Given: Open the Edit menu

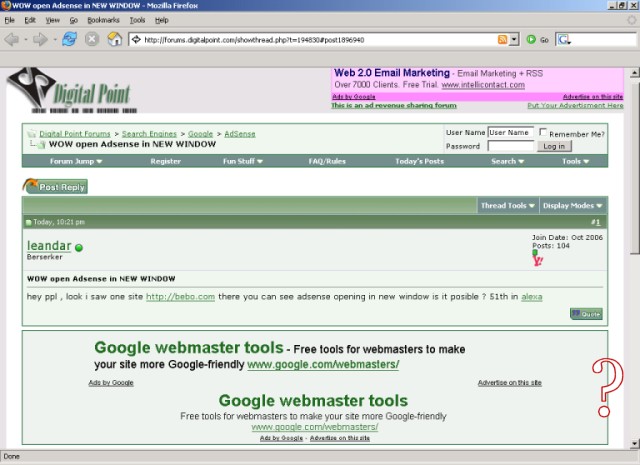Looking at the screenshot, I should click(x=30, y=20).
